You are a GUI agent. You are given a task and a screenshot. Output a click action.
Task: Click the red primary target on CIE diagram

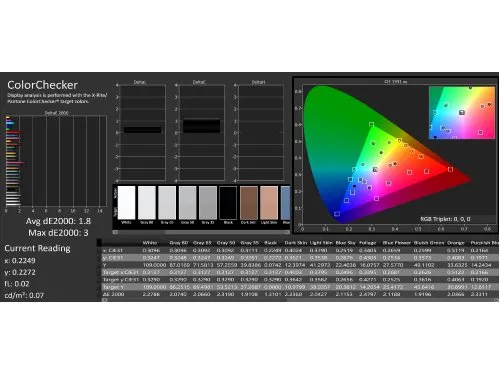[450, 169]
